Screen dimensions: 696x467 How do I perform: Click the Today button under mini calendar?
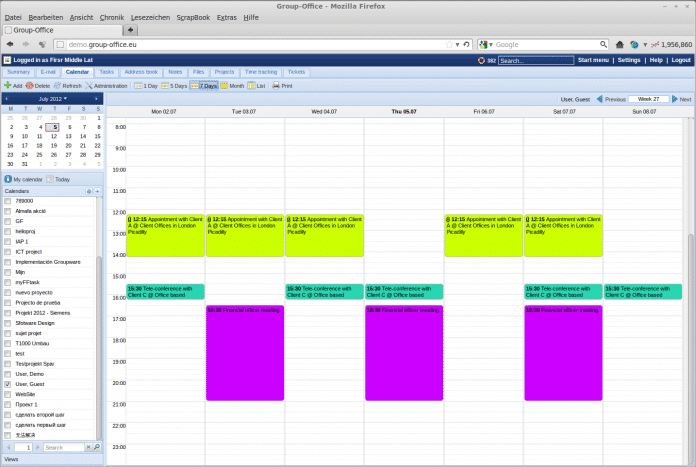(x=56, y=179)
